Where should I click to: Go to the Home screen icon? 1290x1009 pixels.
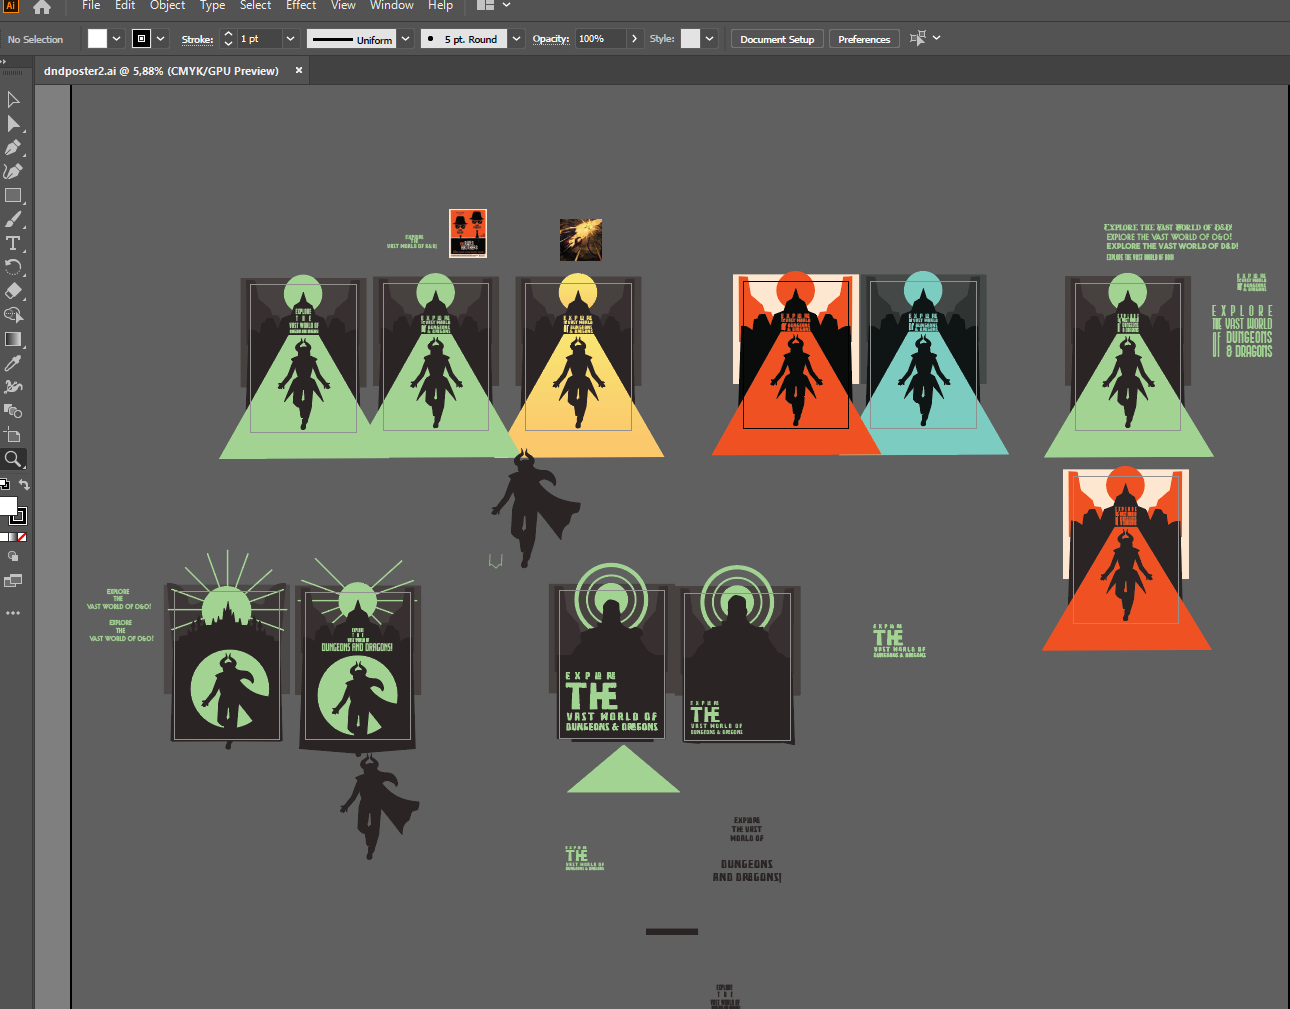tap(42, 7)
